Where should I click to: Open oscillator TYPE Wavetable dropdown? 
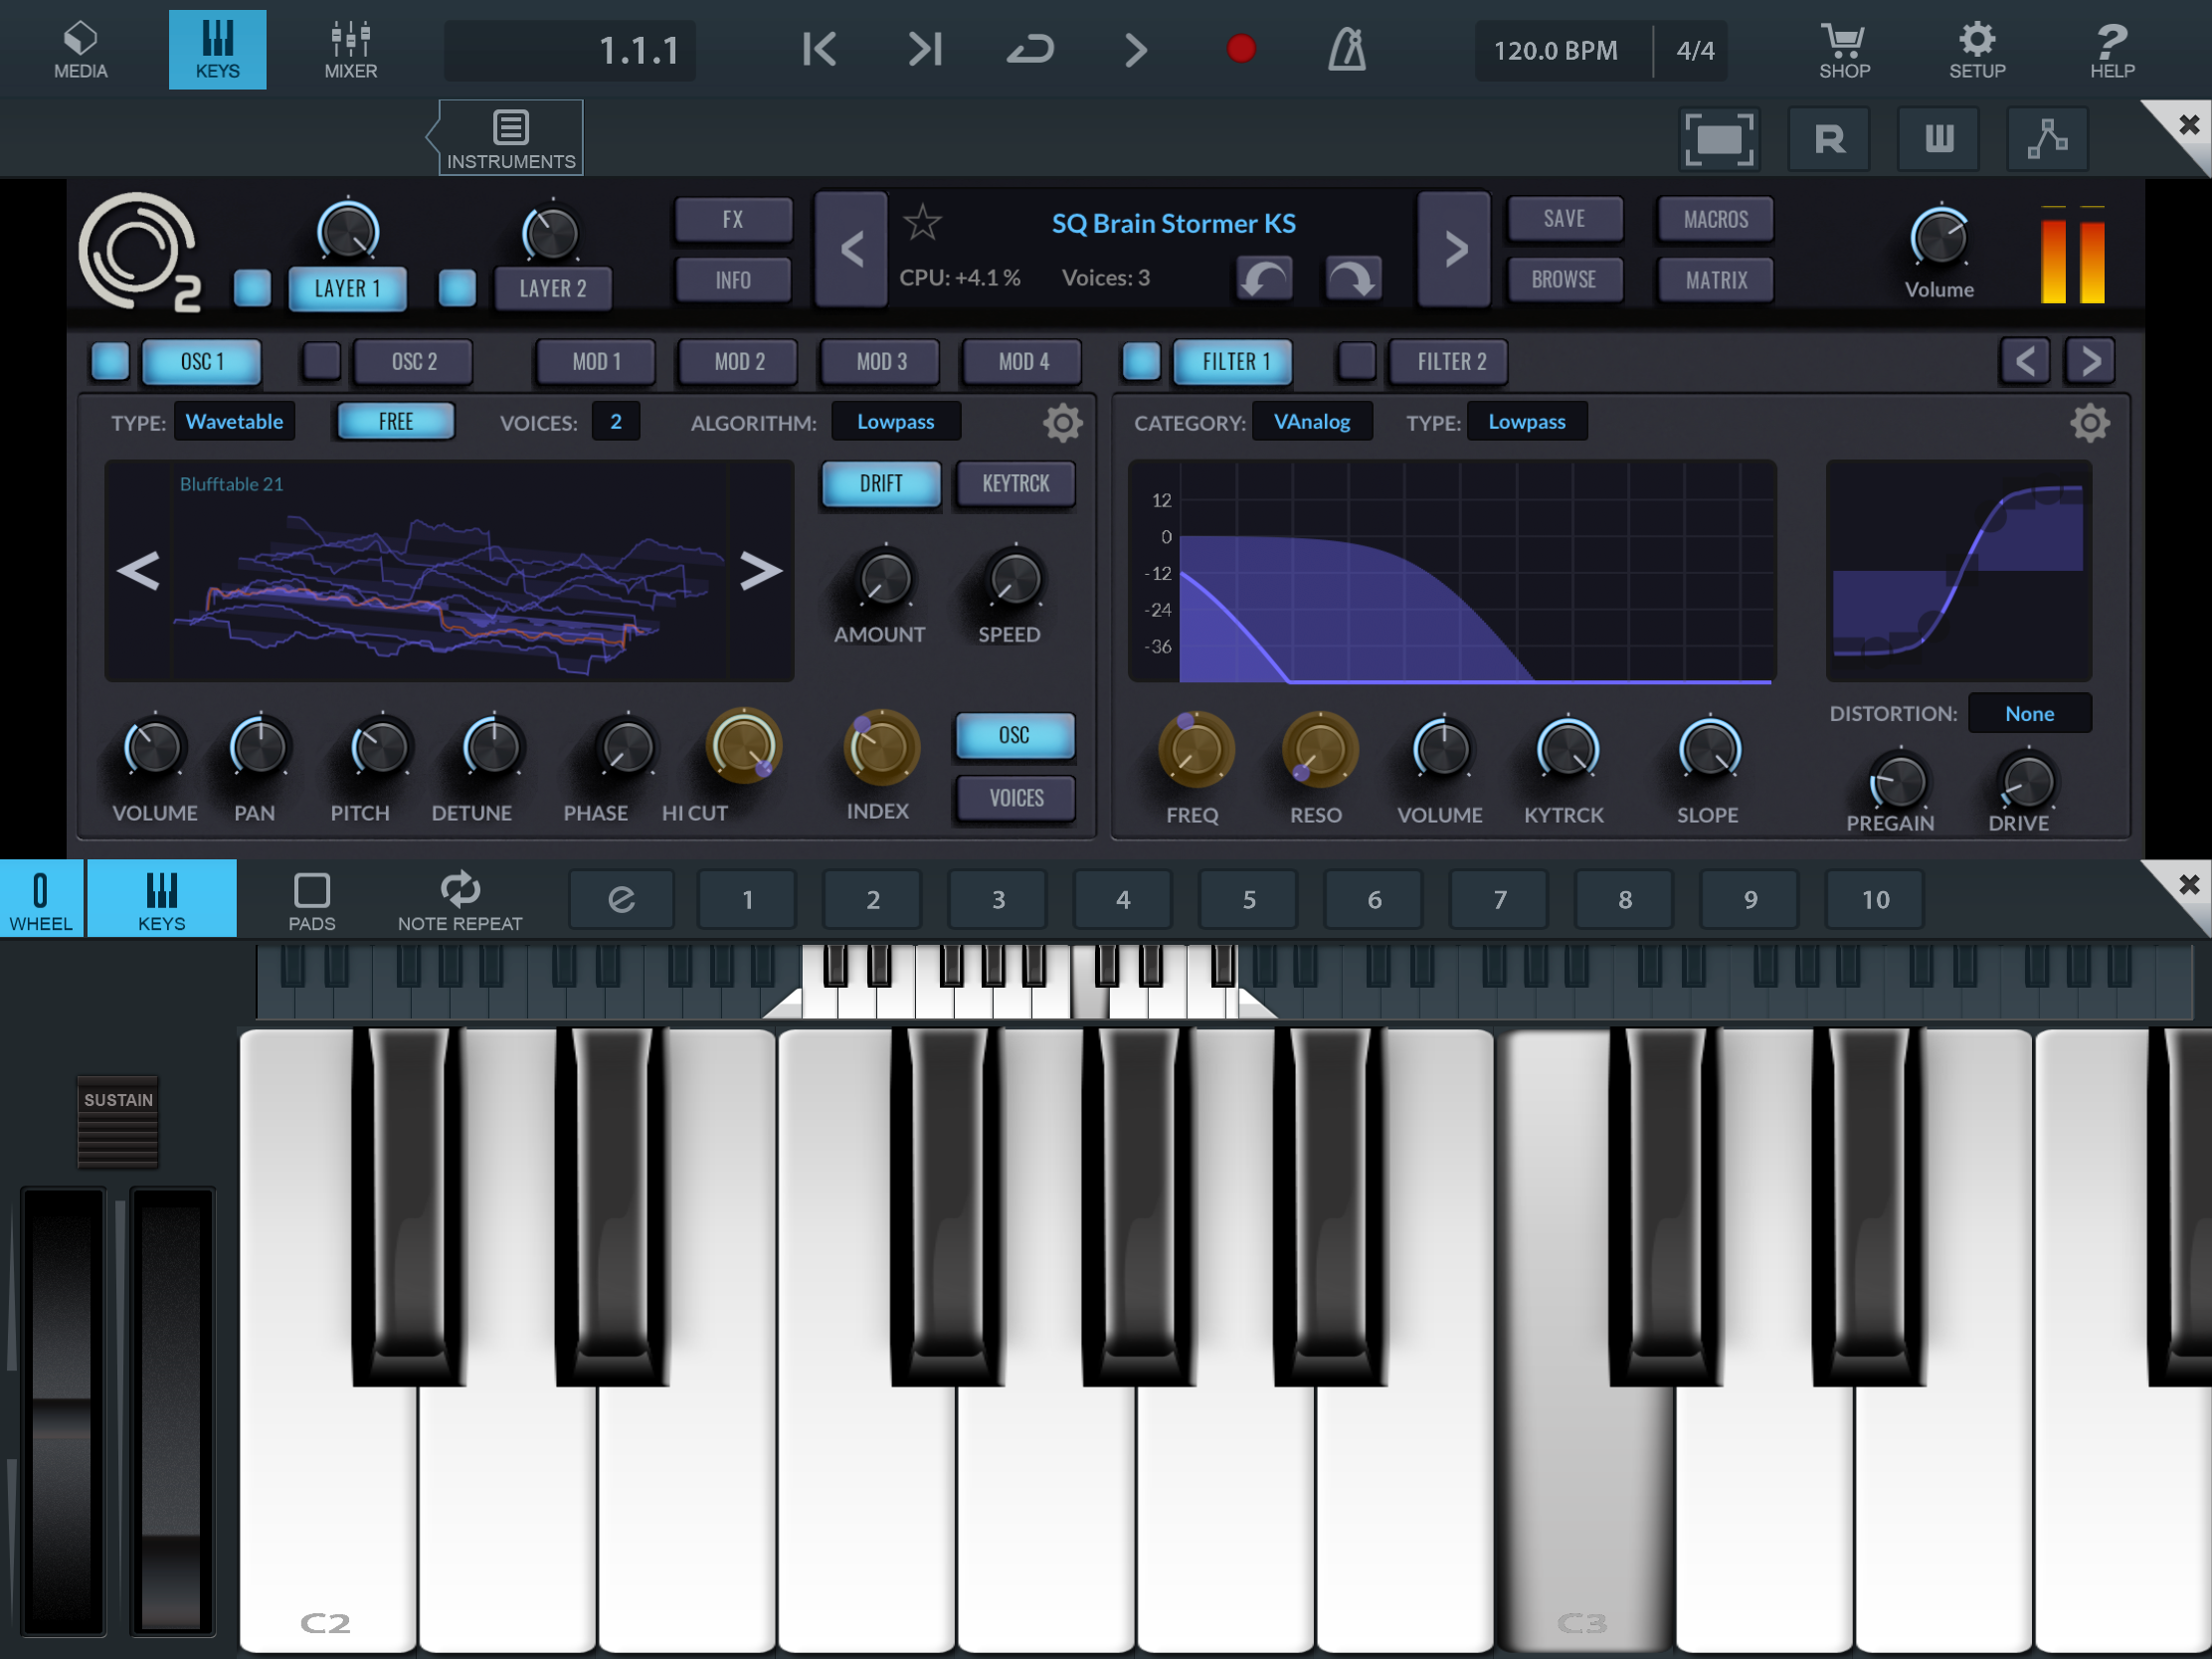(234, 422)
